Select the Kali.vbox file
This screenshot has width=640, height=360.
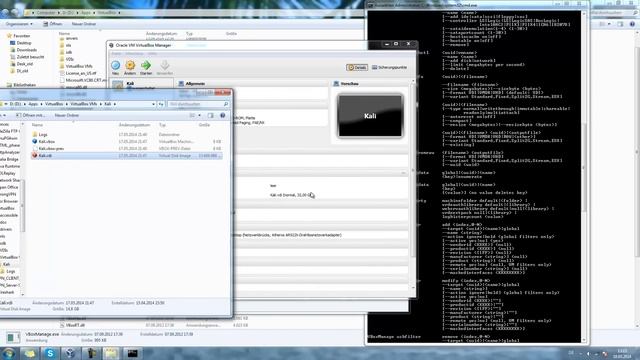(47, 142)
